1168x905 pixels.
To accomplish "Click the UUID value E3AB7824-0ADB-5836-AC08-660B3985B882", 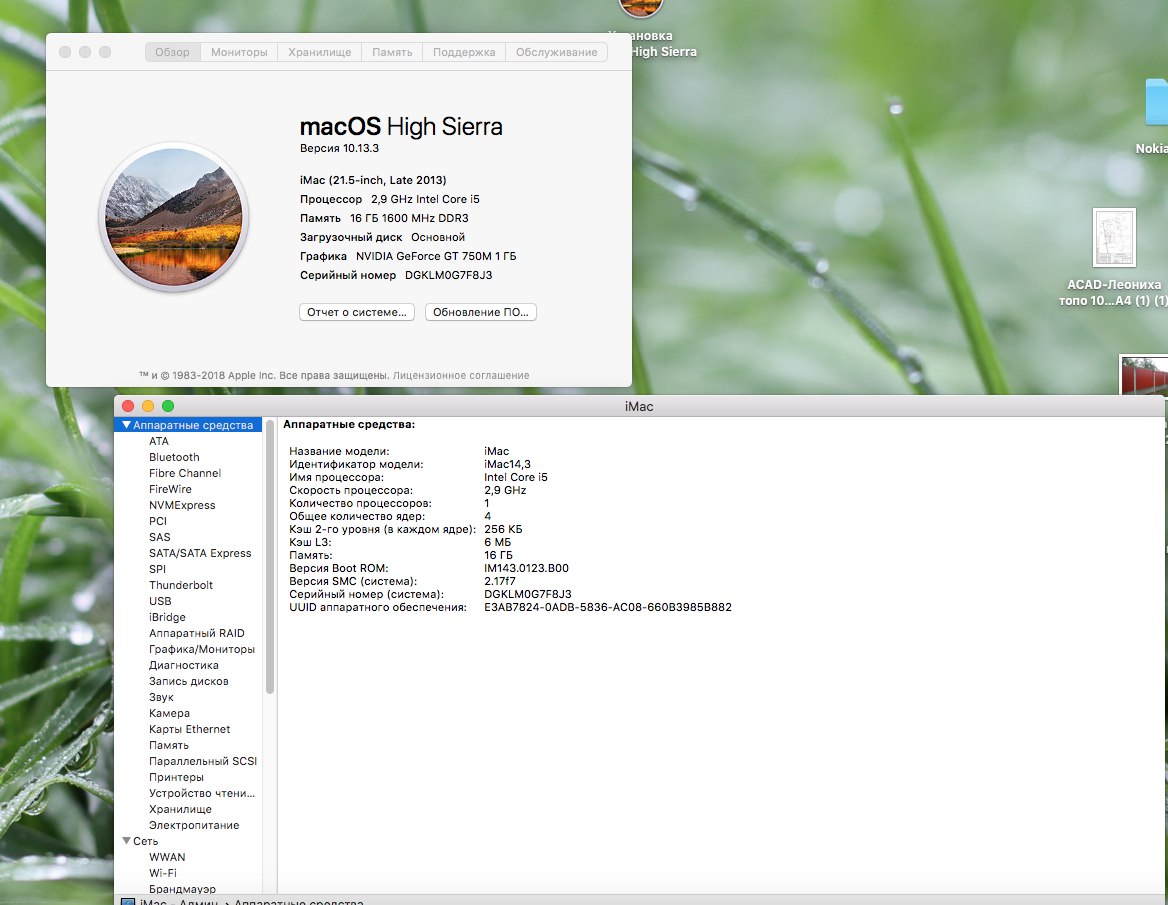I will [x=608, y=607].
